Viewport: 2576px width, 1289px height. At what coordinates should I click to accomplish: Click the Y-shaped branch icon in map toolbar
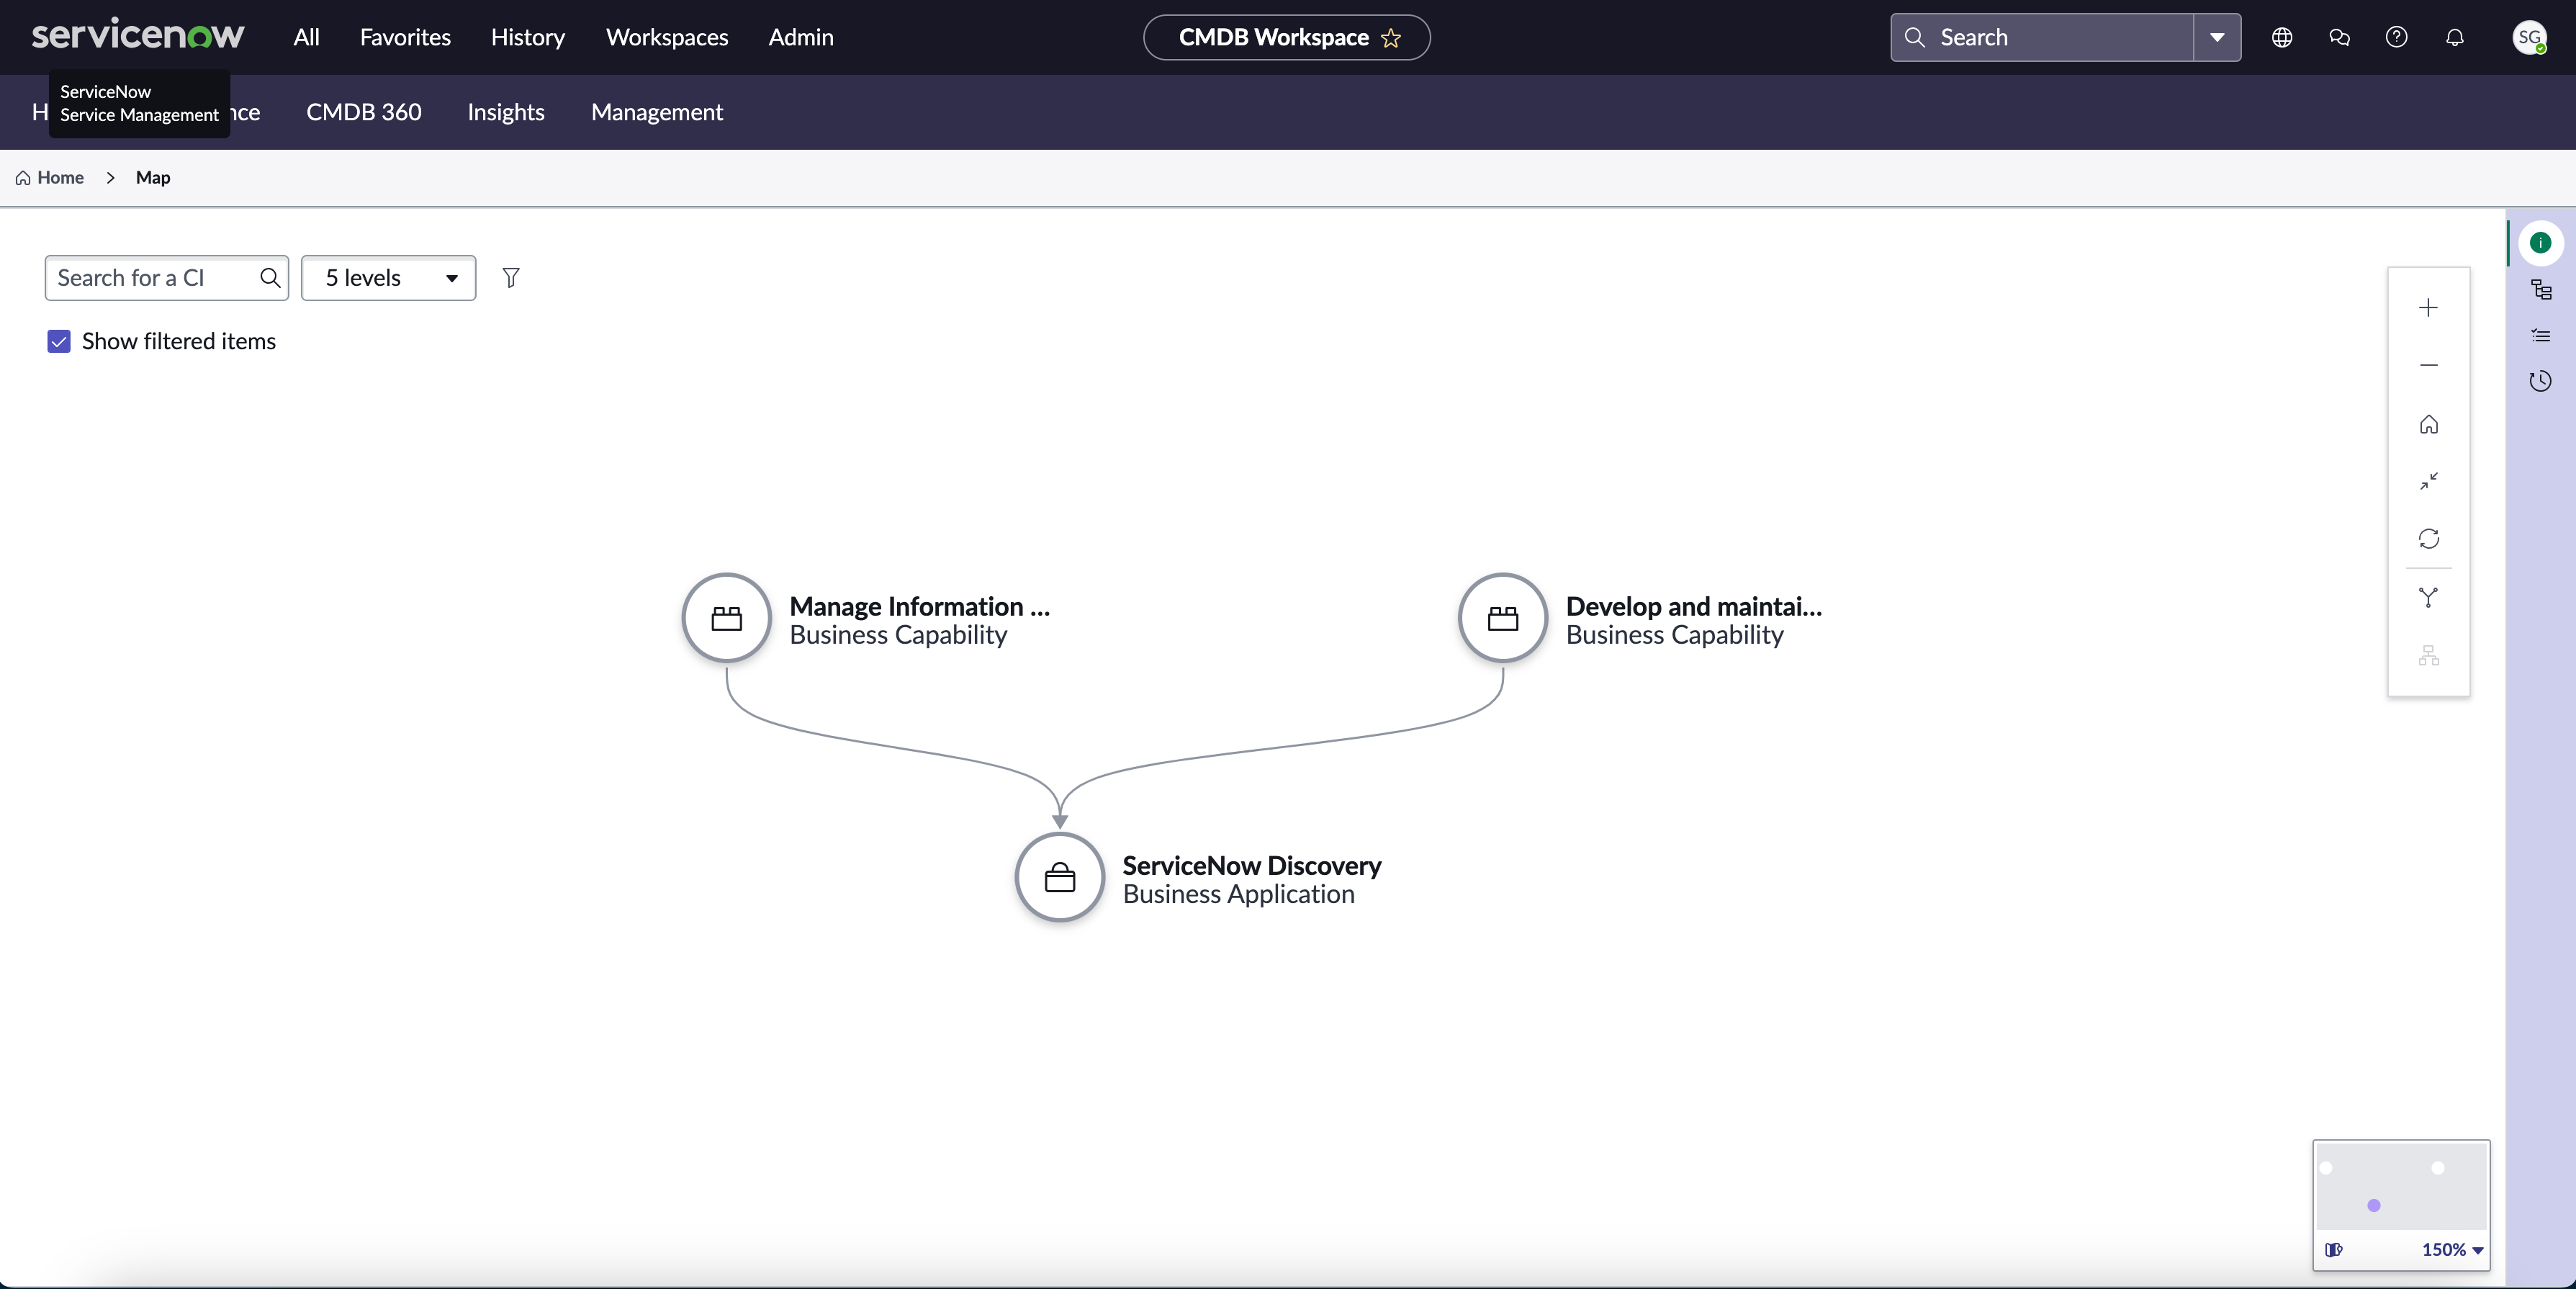coord(2428,597)
